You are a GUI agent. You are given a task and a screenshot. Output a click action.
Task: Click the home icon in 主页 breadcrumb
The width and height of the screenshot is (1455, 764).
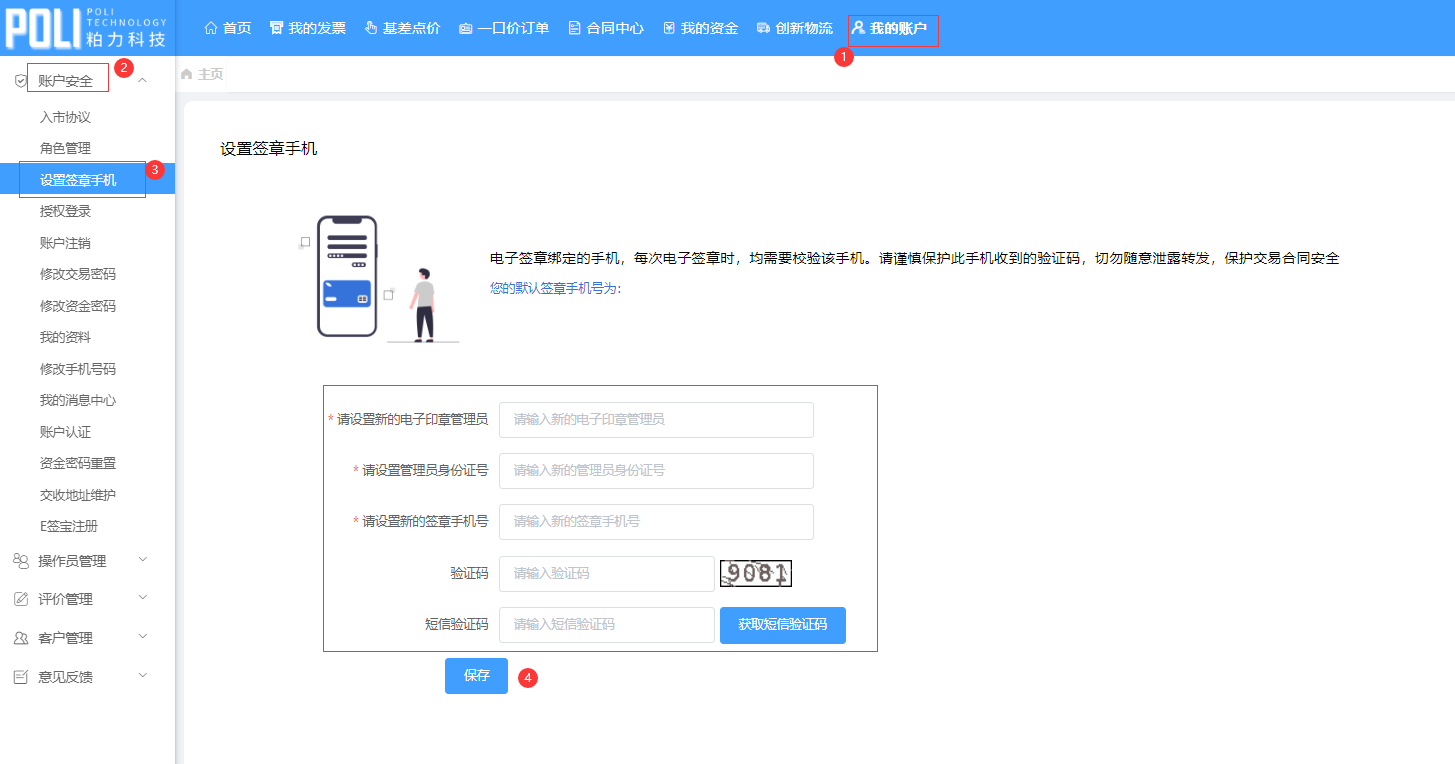pos(186,74)
